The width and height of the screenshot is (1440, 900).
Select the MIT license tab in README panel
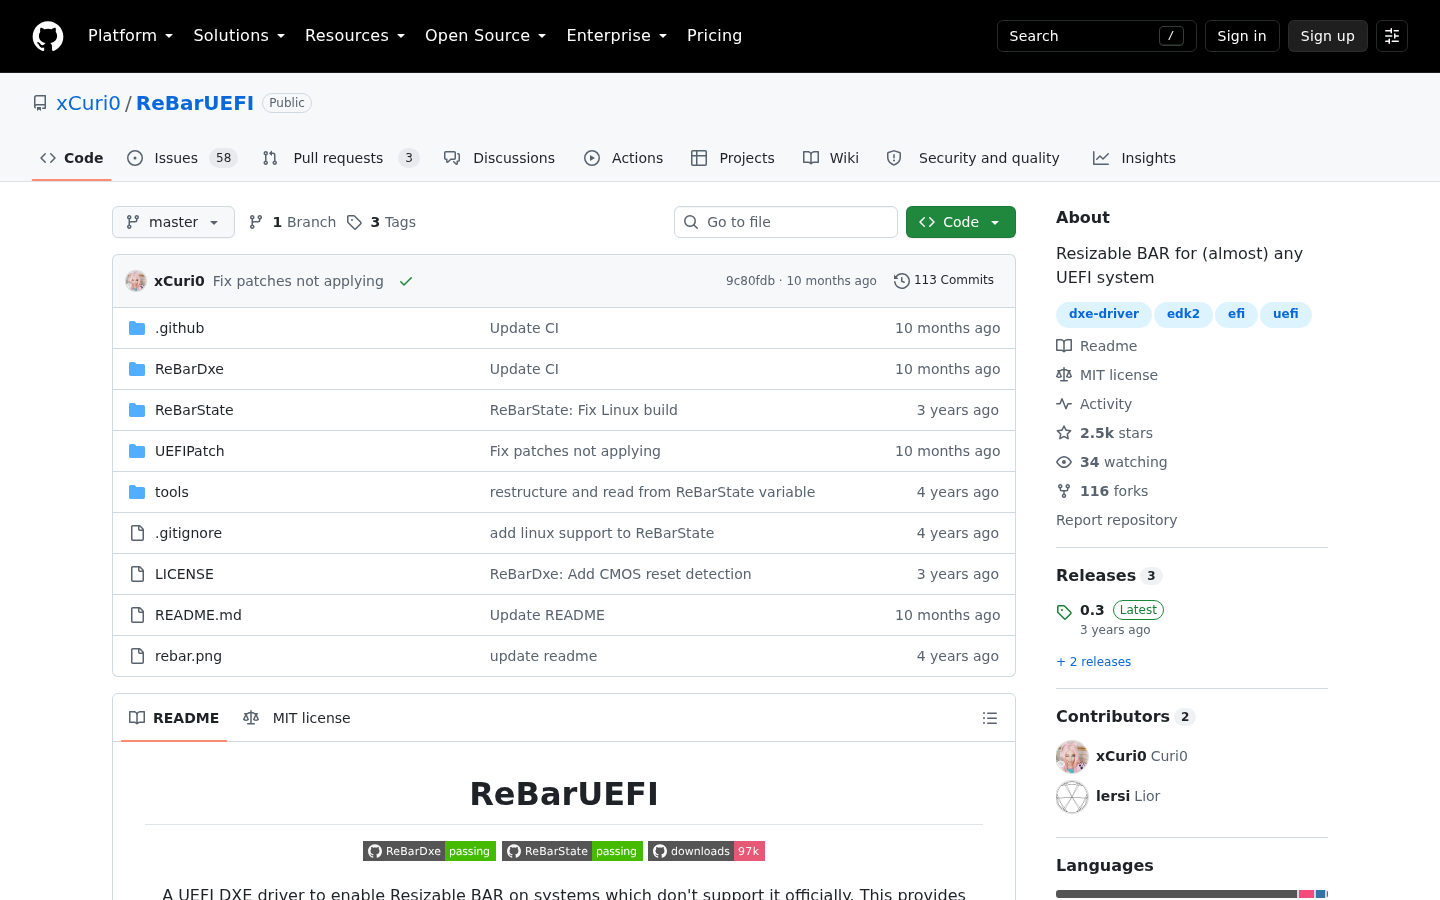(297, 718)
